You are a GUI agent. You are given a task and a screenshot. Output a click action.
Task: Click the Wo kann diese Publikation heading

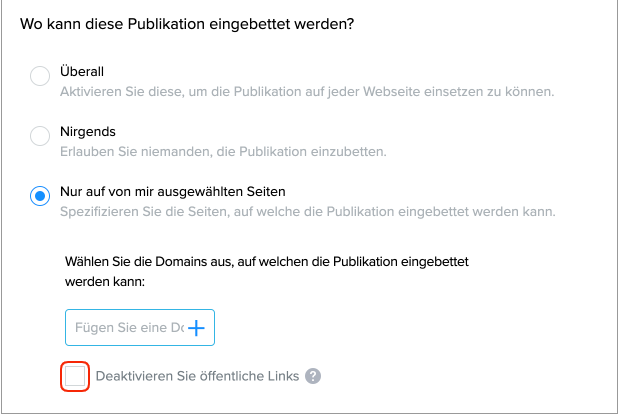coord(187,24)
